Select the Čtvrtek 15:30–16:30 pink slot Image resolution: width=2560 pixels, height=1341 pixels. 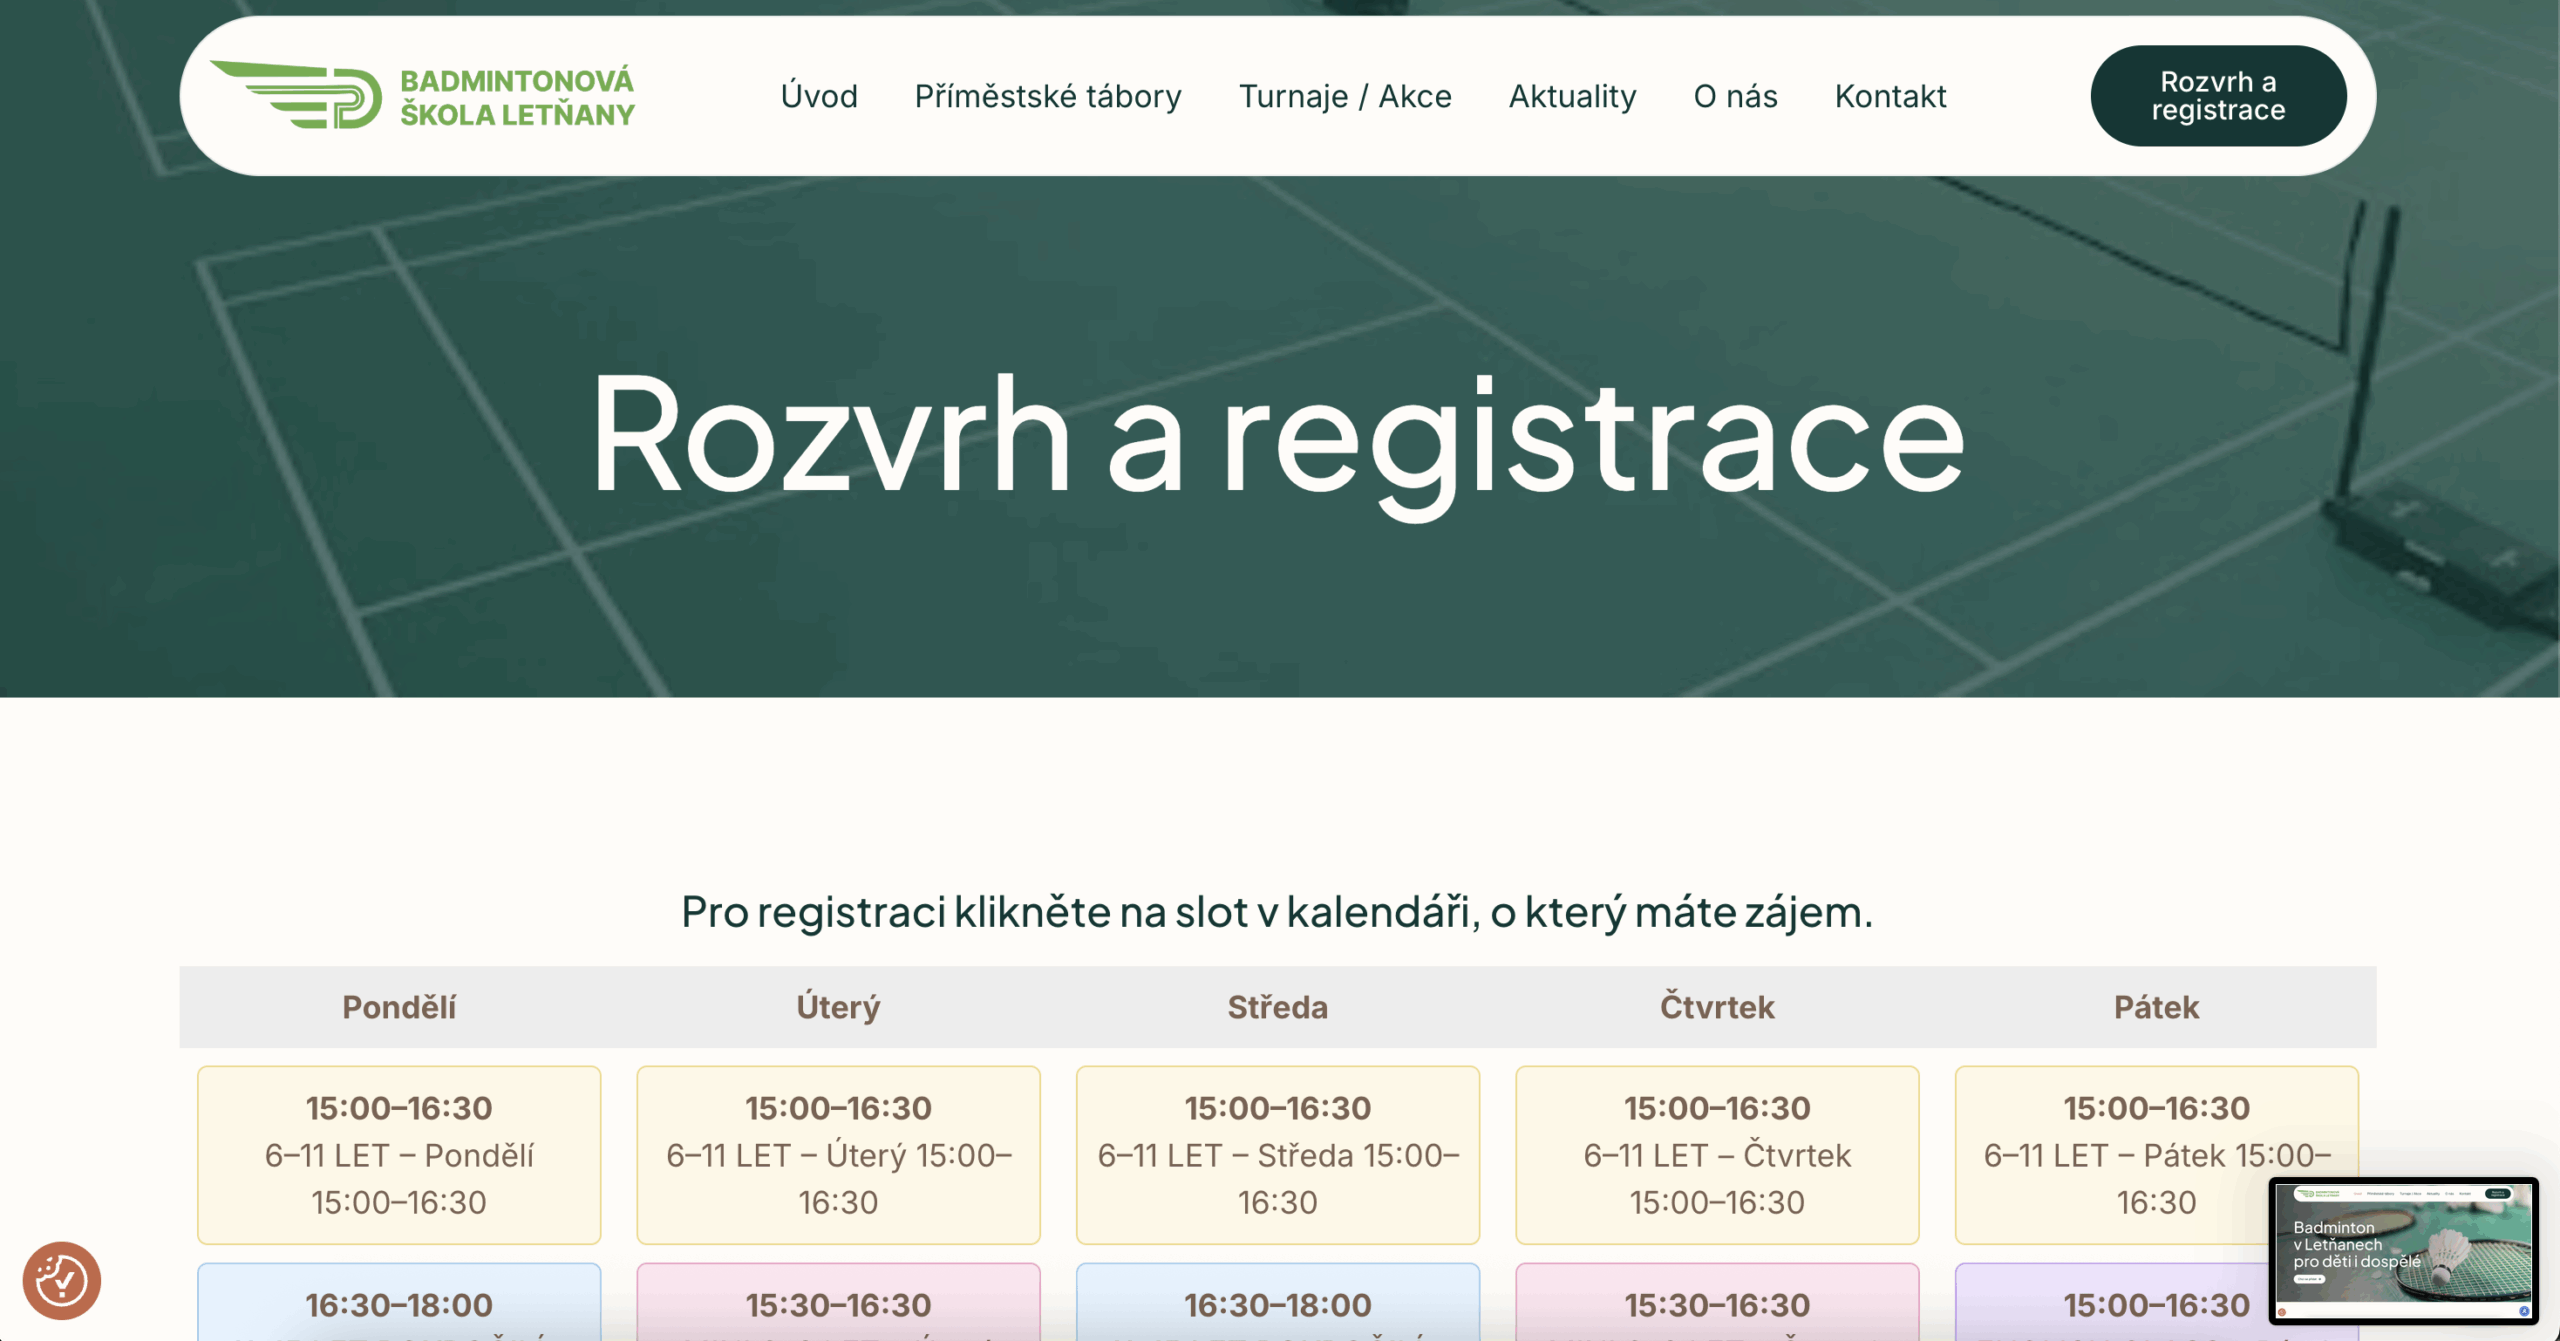point(1716,1303)
